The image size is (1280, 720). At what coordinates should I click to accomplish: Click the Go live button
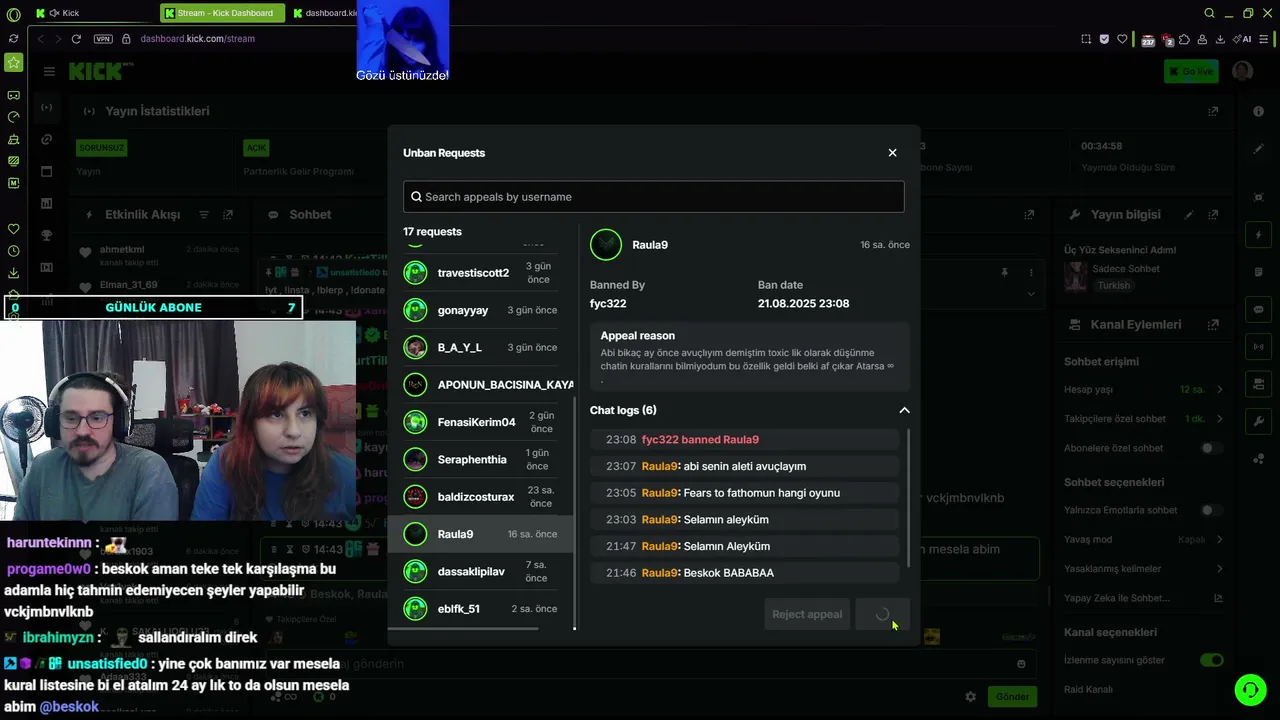(x=1191, y=71)
